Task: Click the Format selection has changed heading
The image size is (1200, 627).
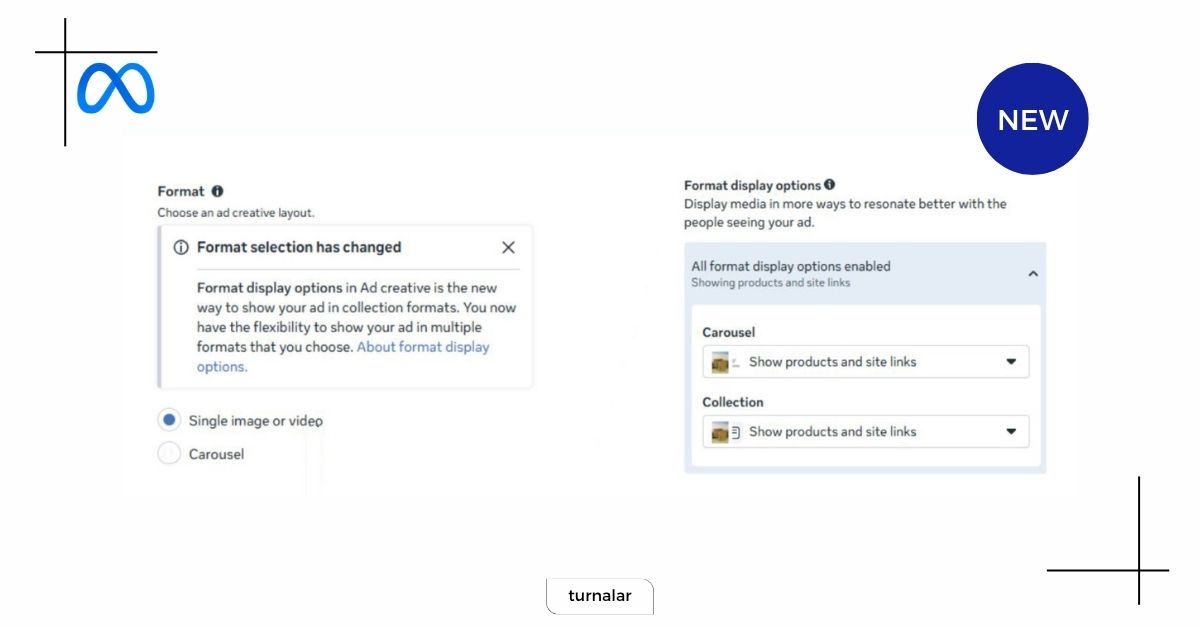Action: [x=299, y=247]
